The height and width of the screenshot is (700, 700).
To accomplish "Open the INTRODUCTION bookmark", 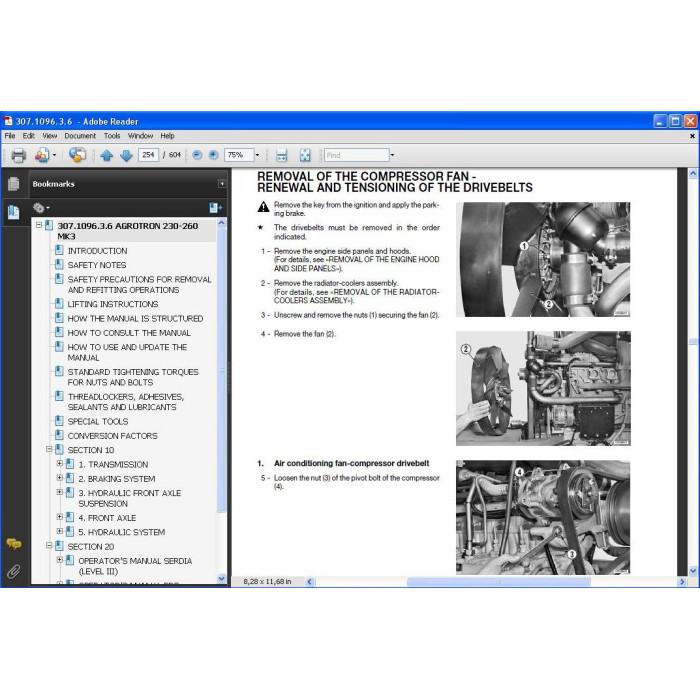I will pyautogui.click(x=97, y=251).
